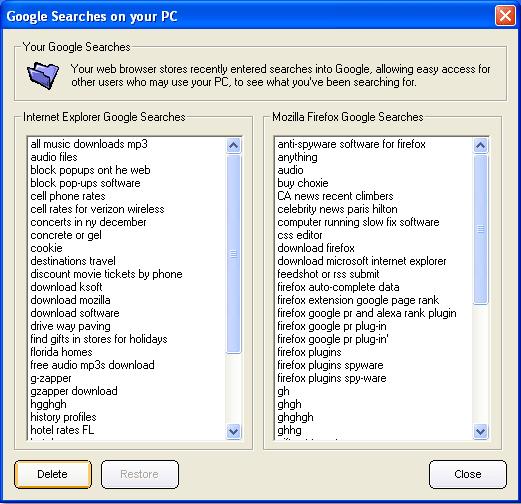521x504 pixels.
Task: Select 'gzapper download' in Internet Explorer list
Action: pos(74,391)
